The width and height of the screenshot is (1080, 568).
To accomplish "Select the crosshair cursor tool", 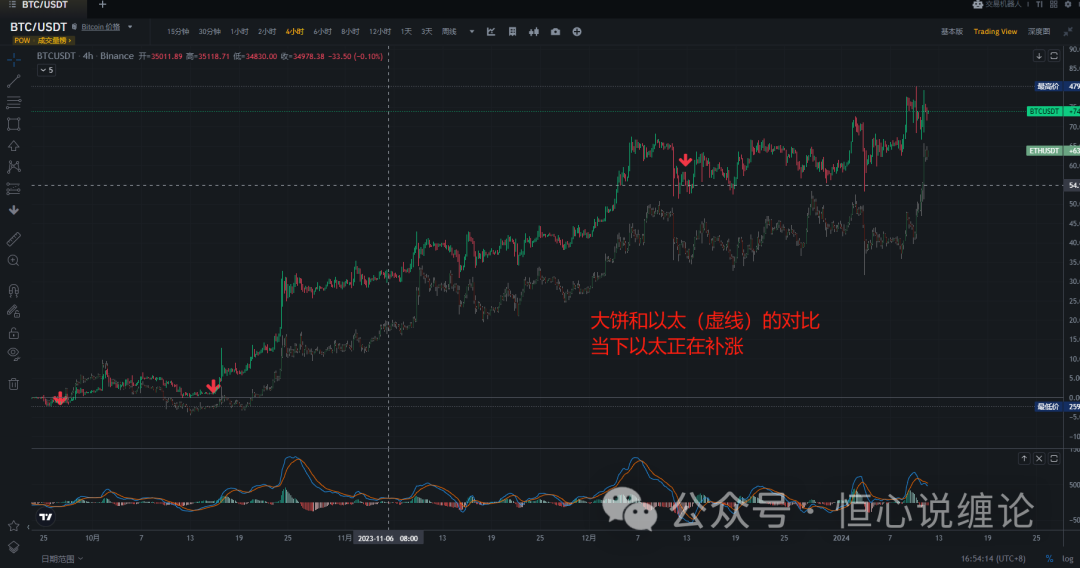I will coord(13,60).
